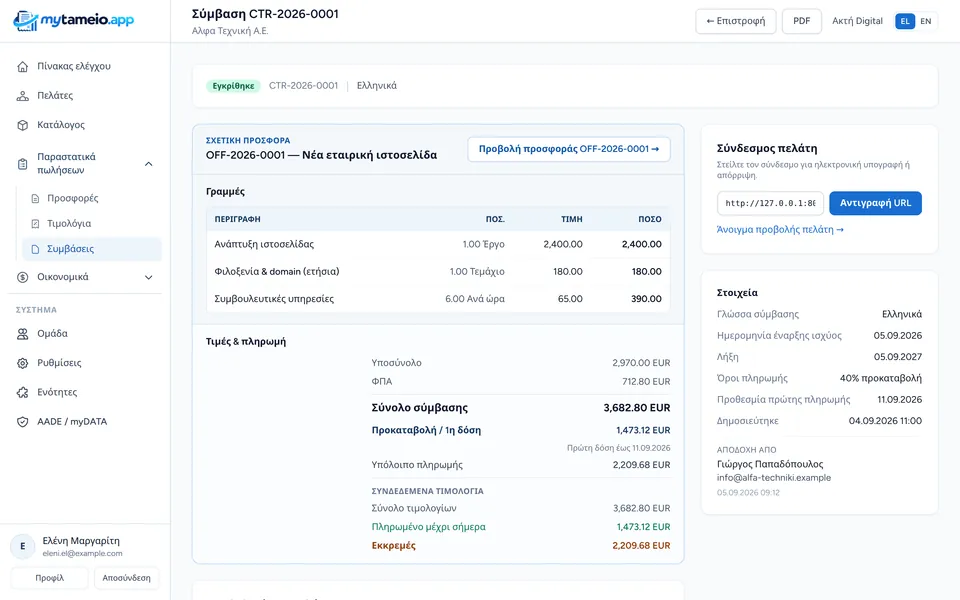Go to Πελάτες in the sidebar
Viewport: 960px width, 600px height.
pos(85,96)
